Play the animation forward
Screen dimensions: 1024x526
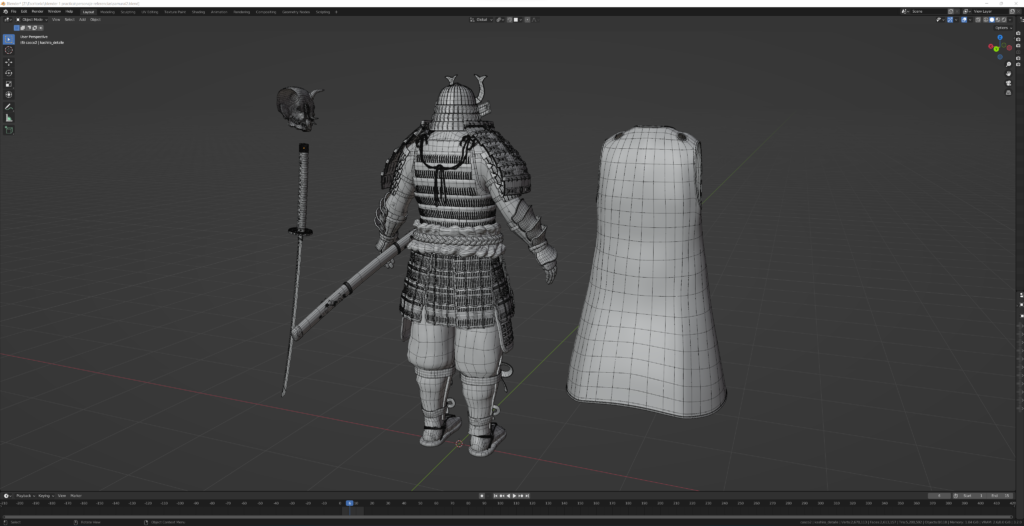515,496
